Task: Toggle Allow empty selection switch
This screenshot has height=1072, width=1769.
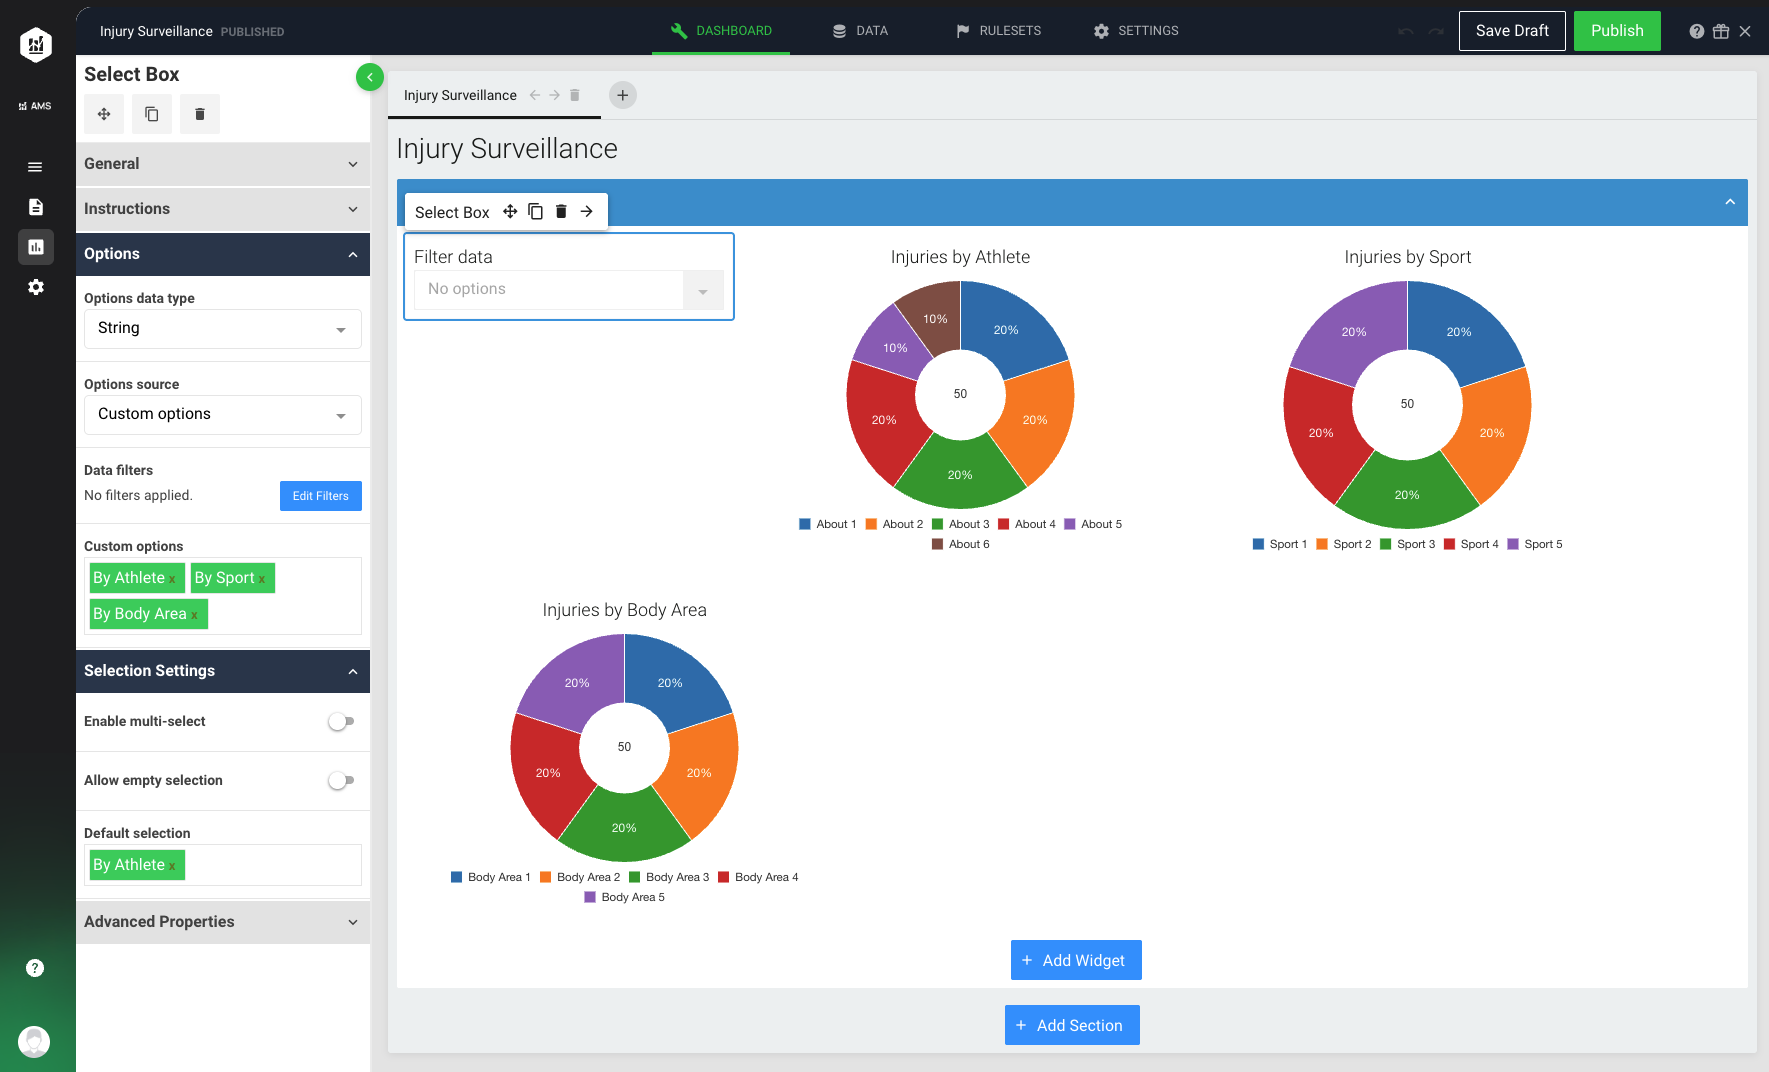Action: click(341, 780)
